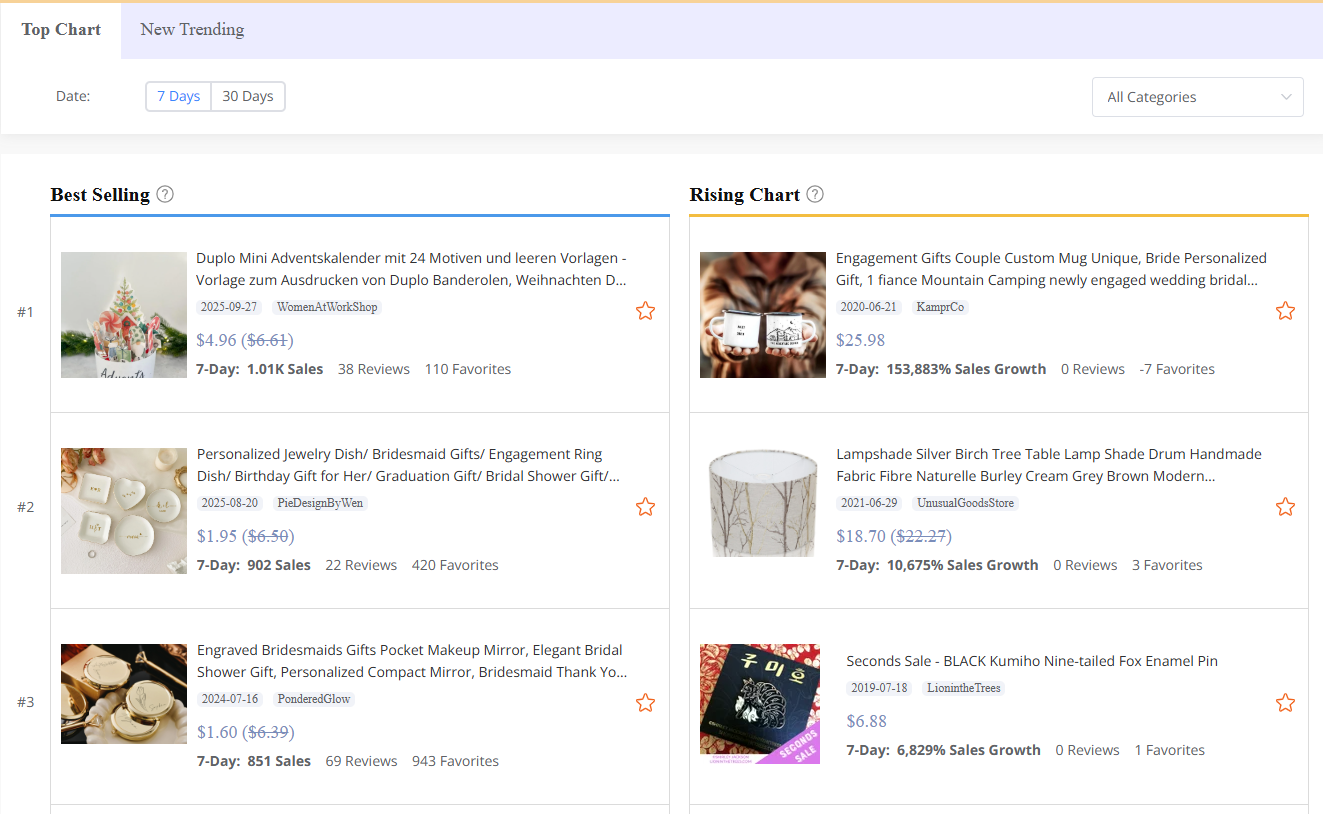Visit the PonderedGlow shop
The height and width of the screenshot is (814, 1323).
313,699
